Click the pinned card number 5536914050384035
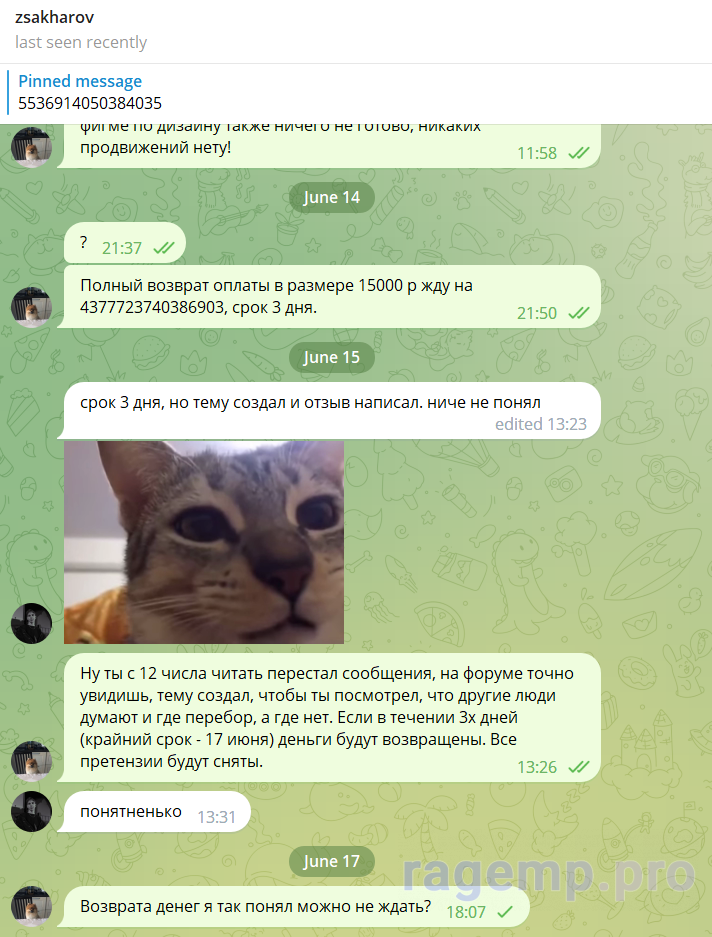Viewport: 712px width, 937px height. pyautogui.click(x=90, y=103)
